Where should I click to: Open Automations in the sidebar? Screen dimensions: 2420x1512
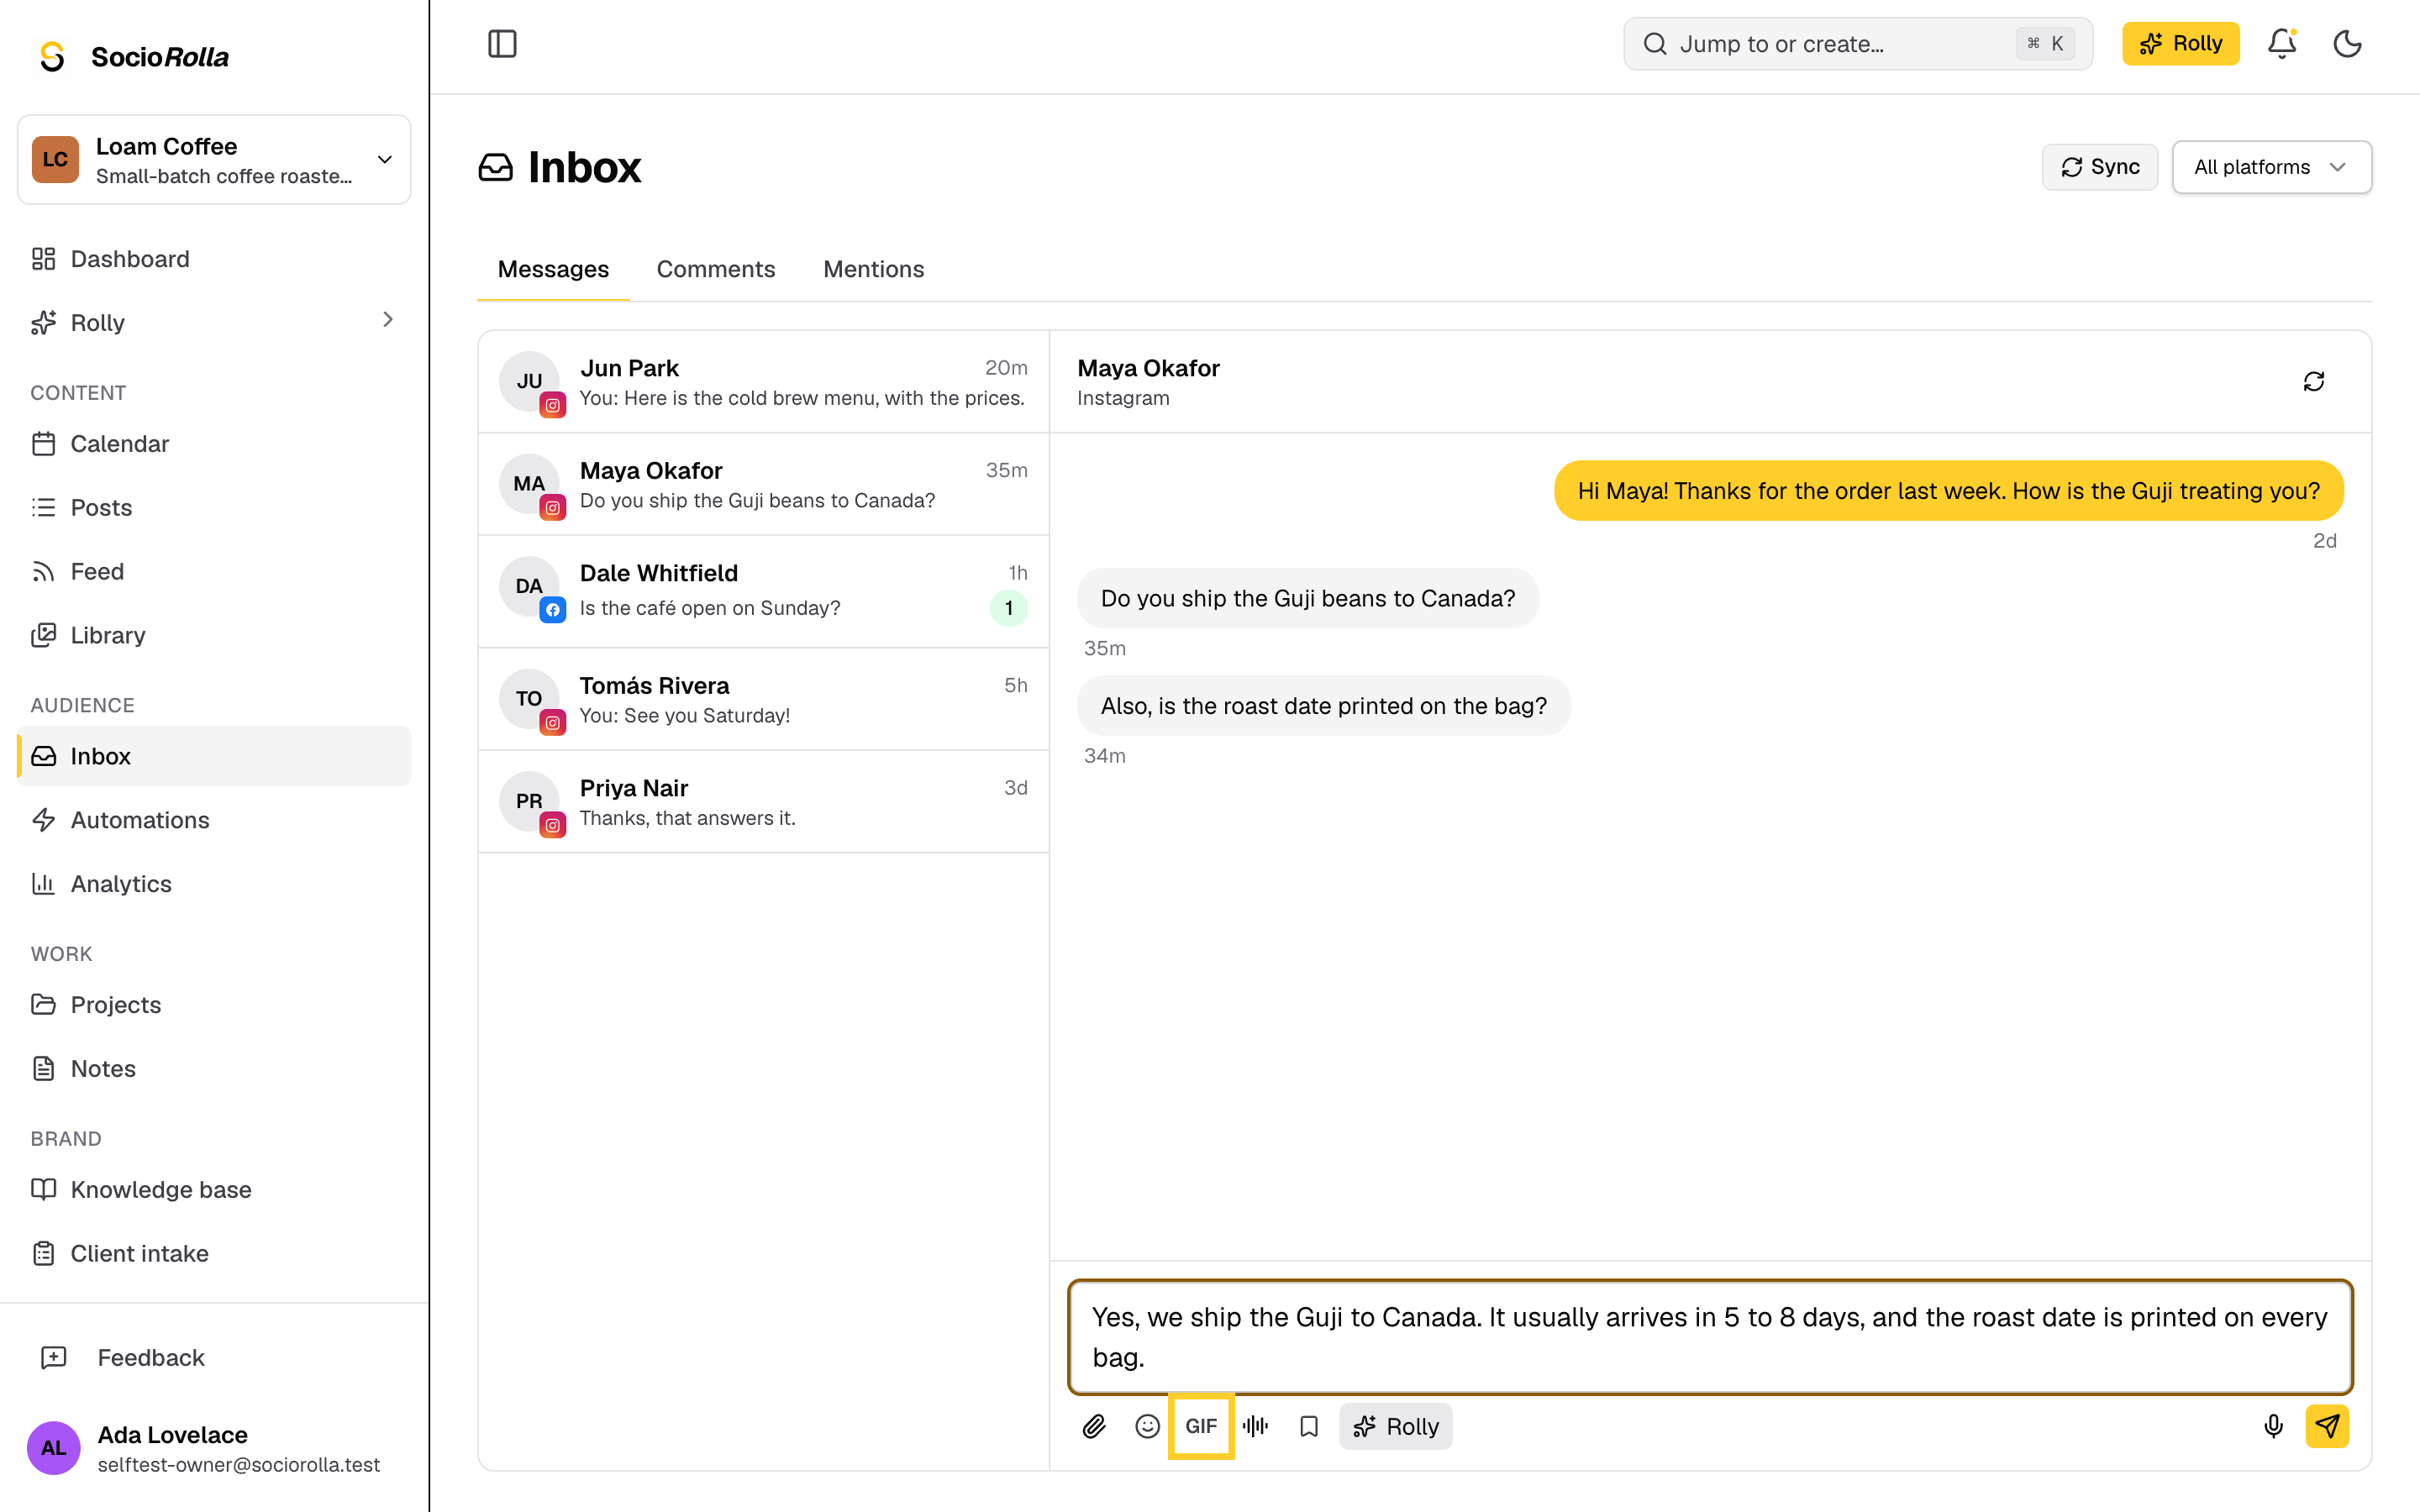point(214,820)
